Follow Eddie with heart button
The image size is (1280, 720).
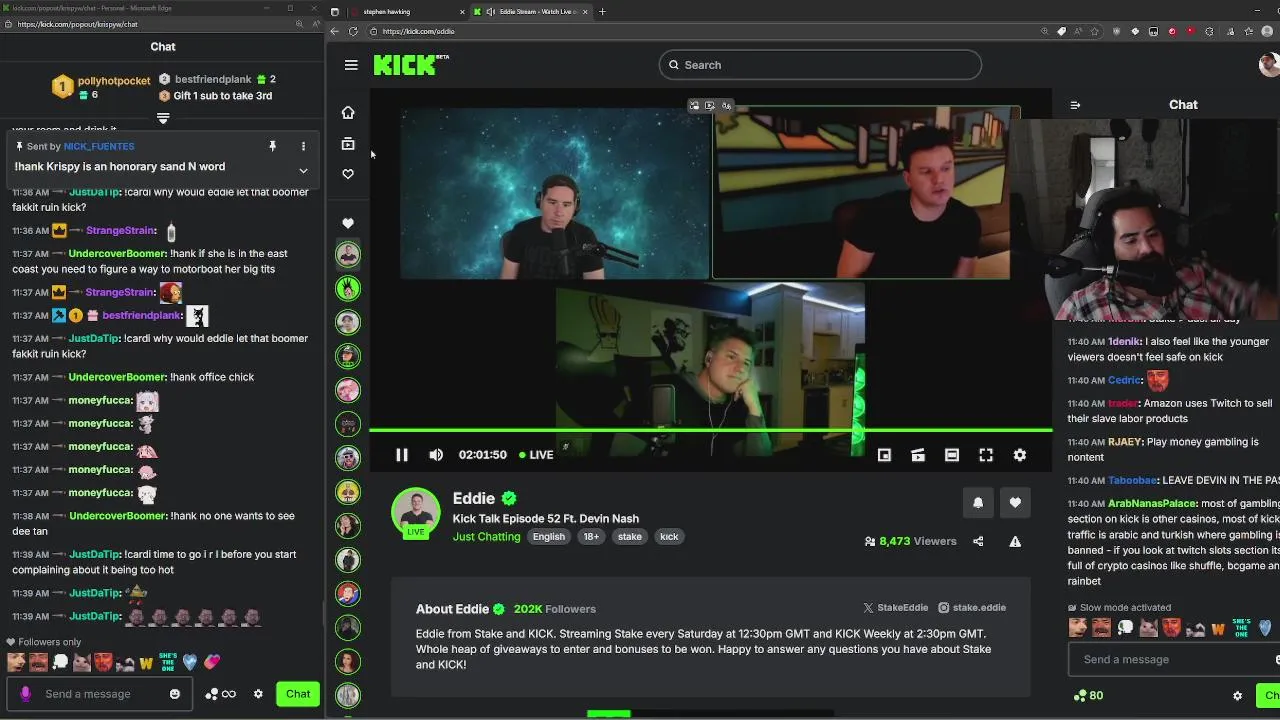[x=1015, y=503]
